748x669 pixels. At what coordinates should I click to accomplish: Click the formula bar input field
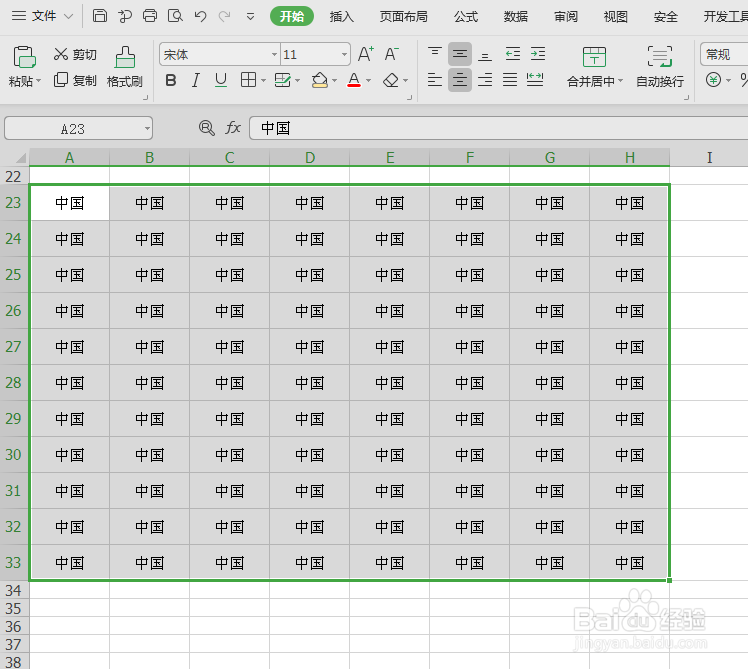(x=499, y=128)
